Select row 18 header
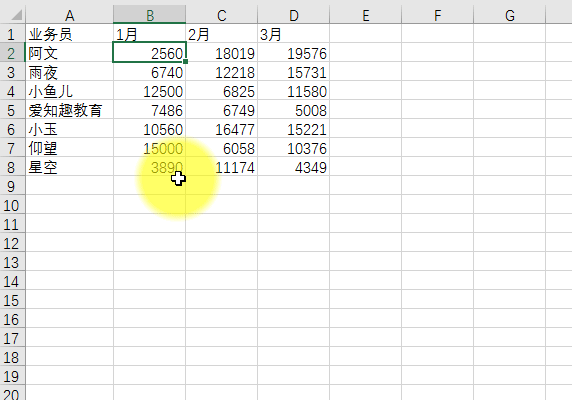This screenshot has width=572, height=400. pyautogui.click(x=12, y=358)
